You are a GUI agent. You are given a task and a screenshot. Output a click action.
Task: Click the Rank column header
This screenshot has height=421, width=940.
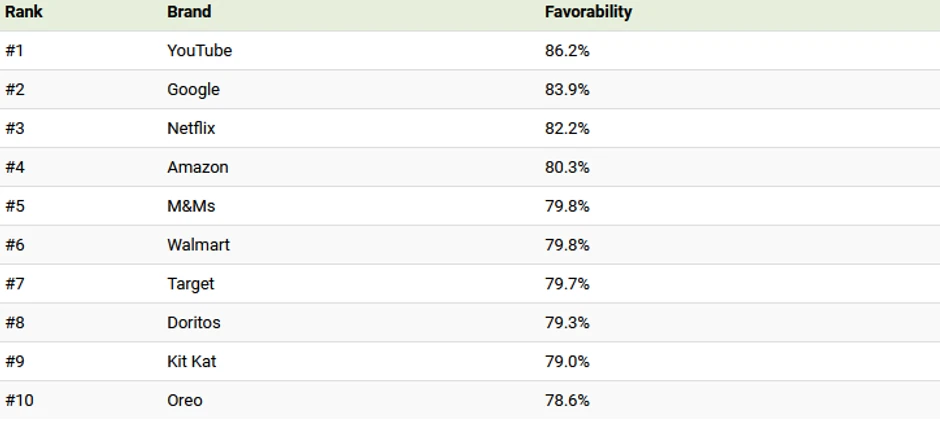[x=24, y=12]
